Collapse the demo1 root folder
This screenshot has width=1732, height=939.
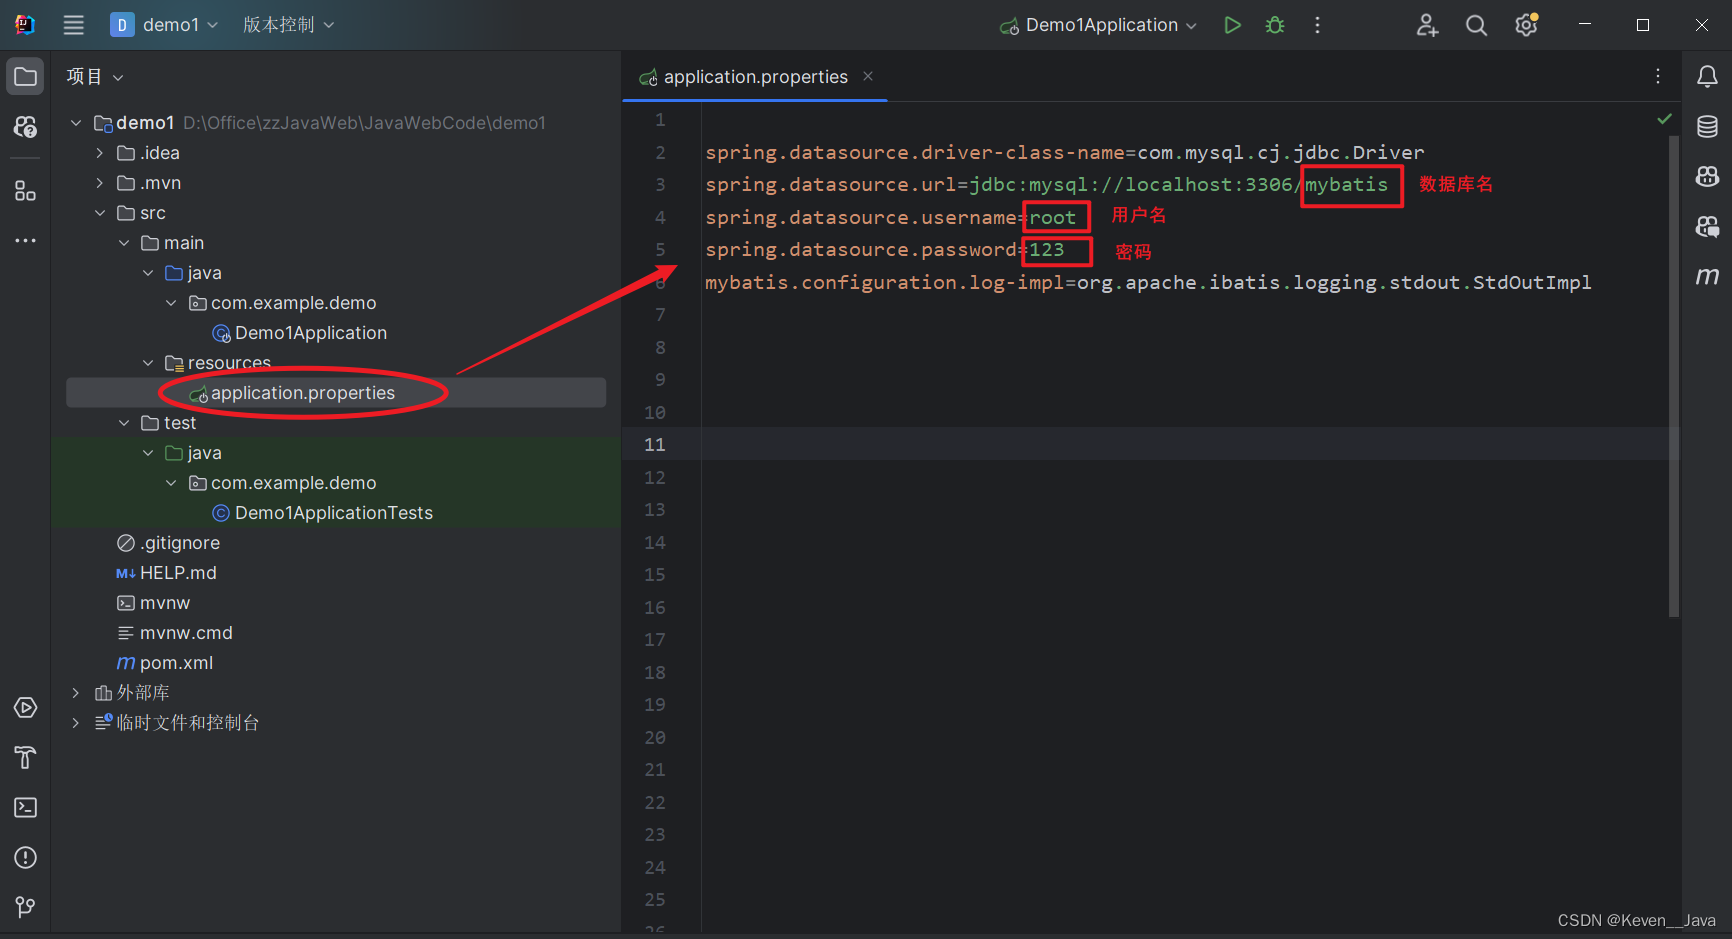click(76, 123)
